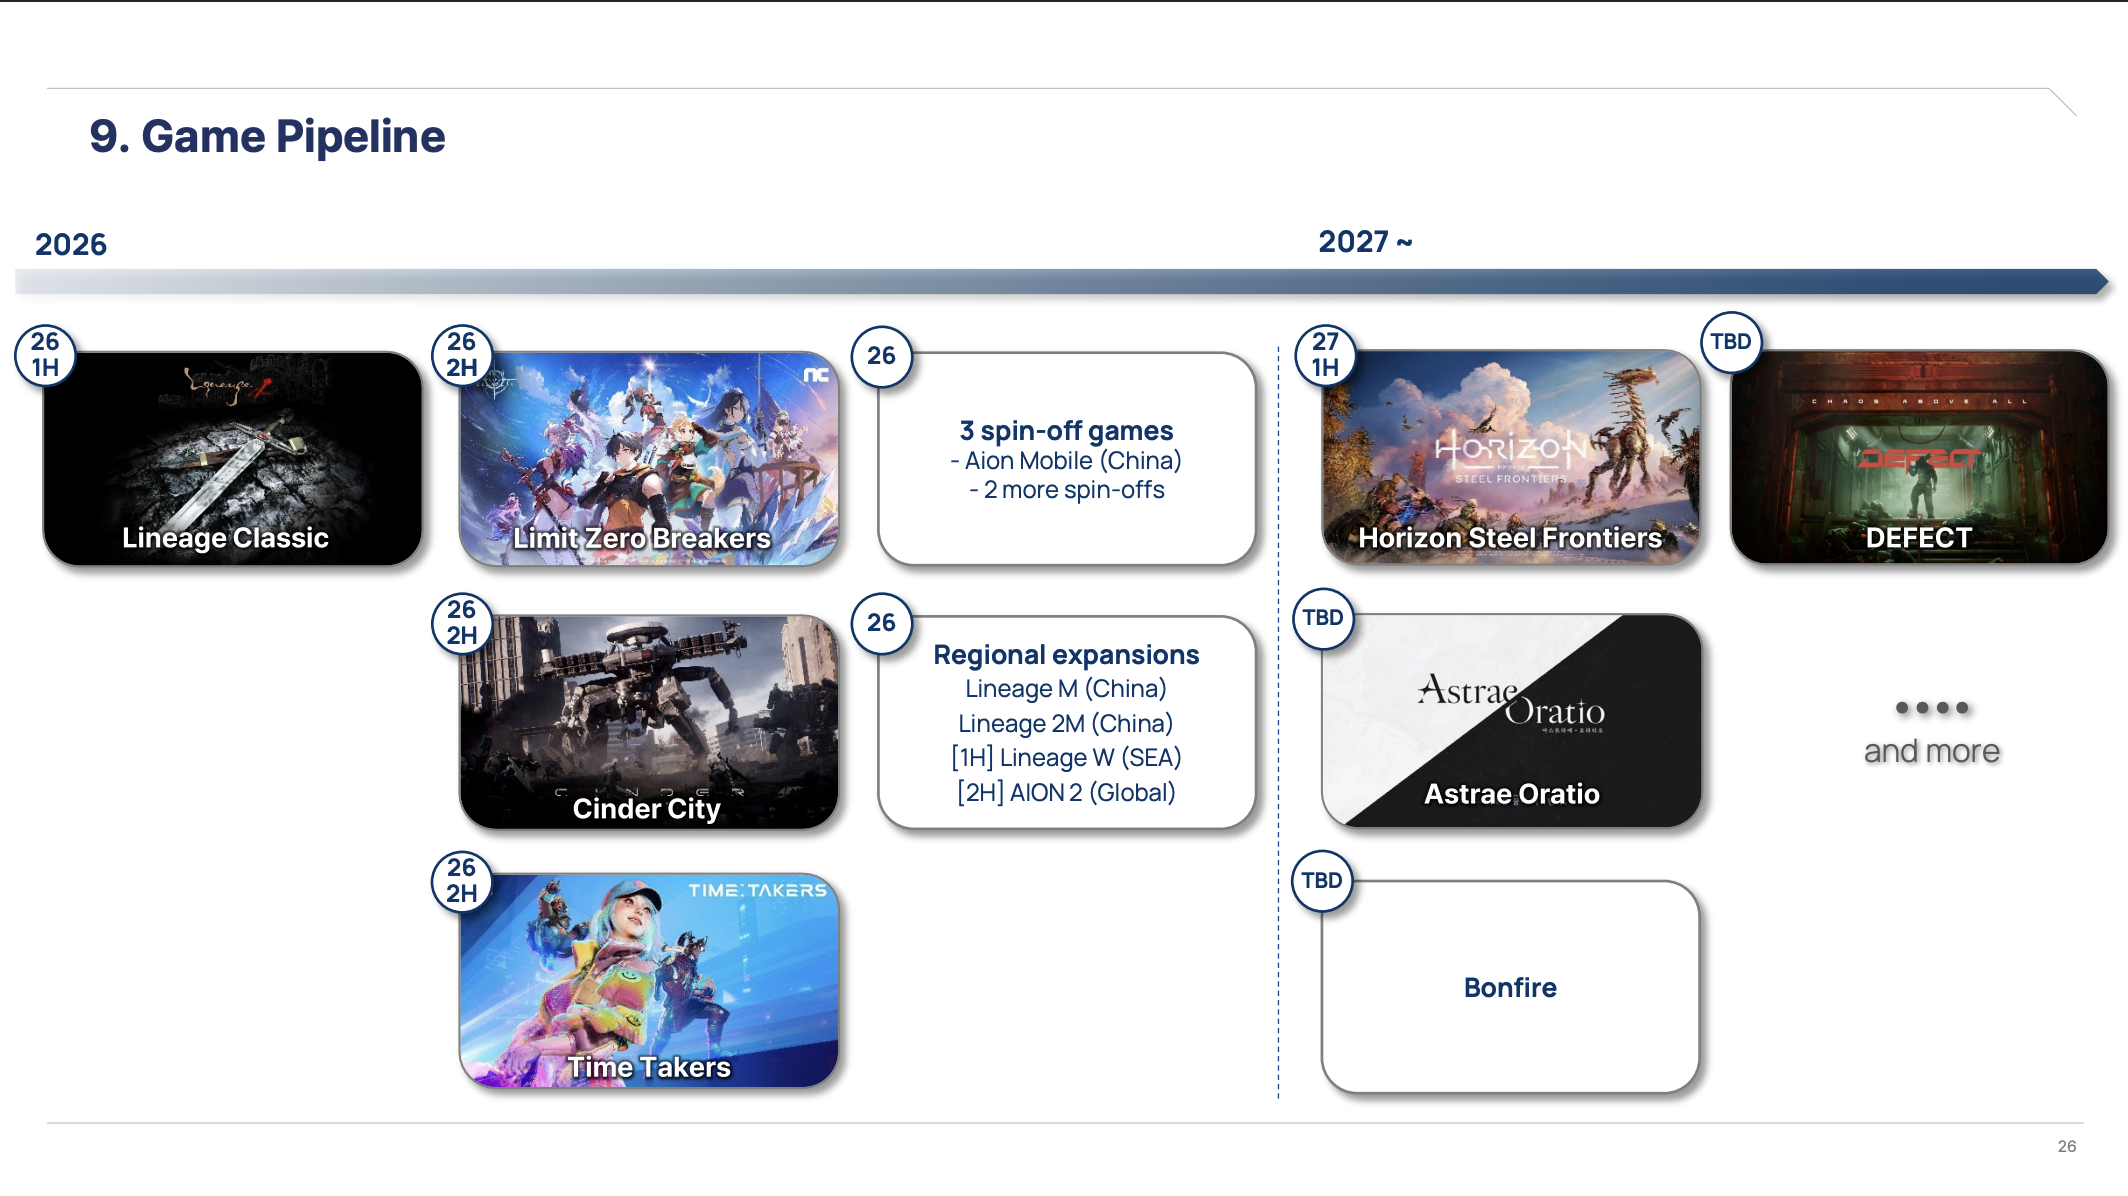The height and width of the screenshot is (1196, 2128).
Task: Click the 'Lineage Classic' caption
Action: (225, 538)
